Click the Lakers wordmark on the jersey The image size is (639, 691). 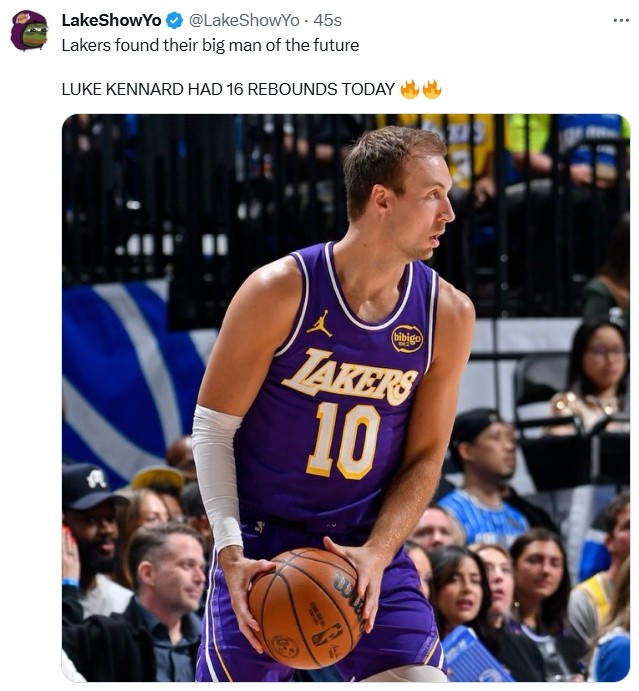[349, 376]
